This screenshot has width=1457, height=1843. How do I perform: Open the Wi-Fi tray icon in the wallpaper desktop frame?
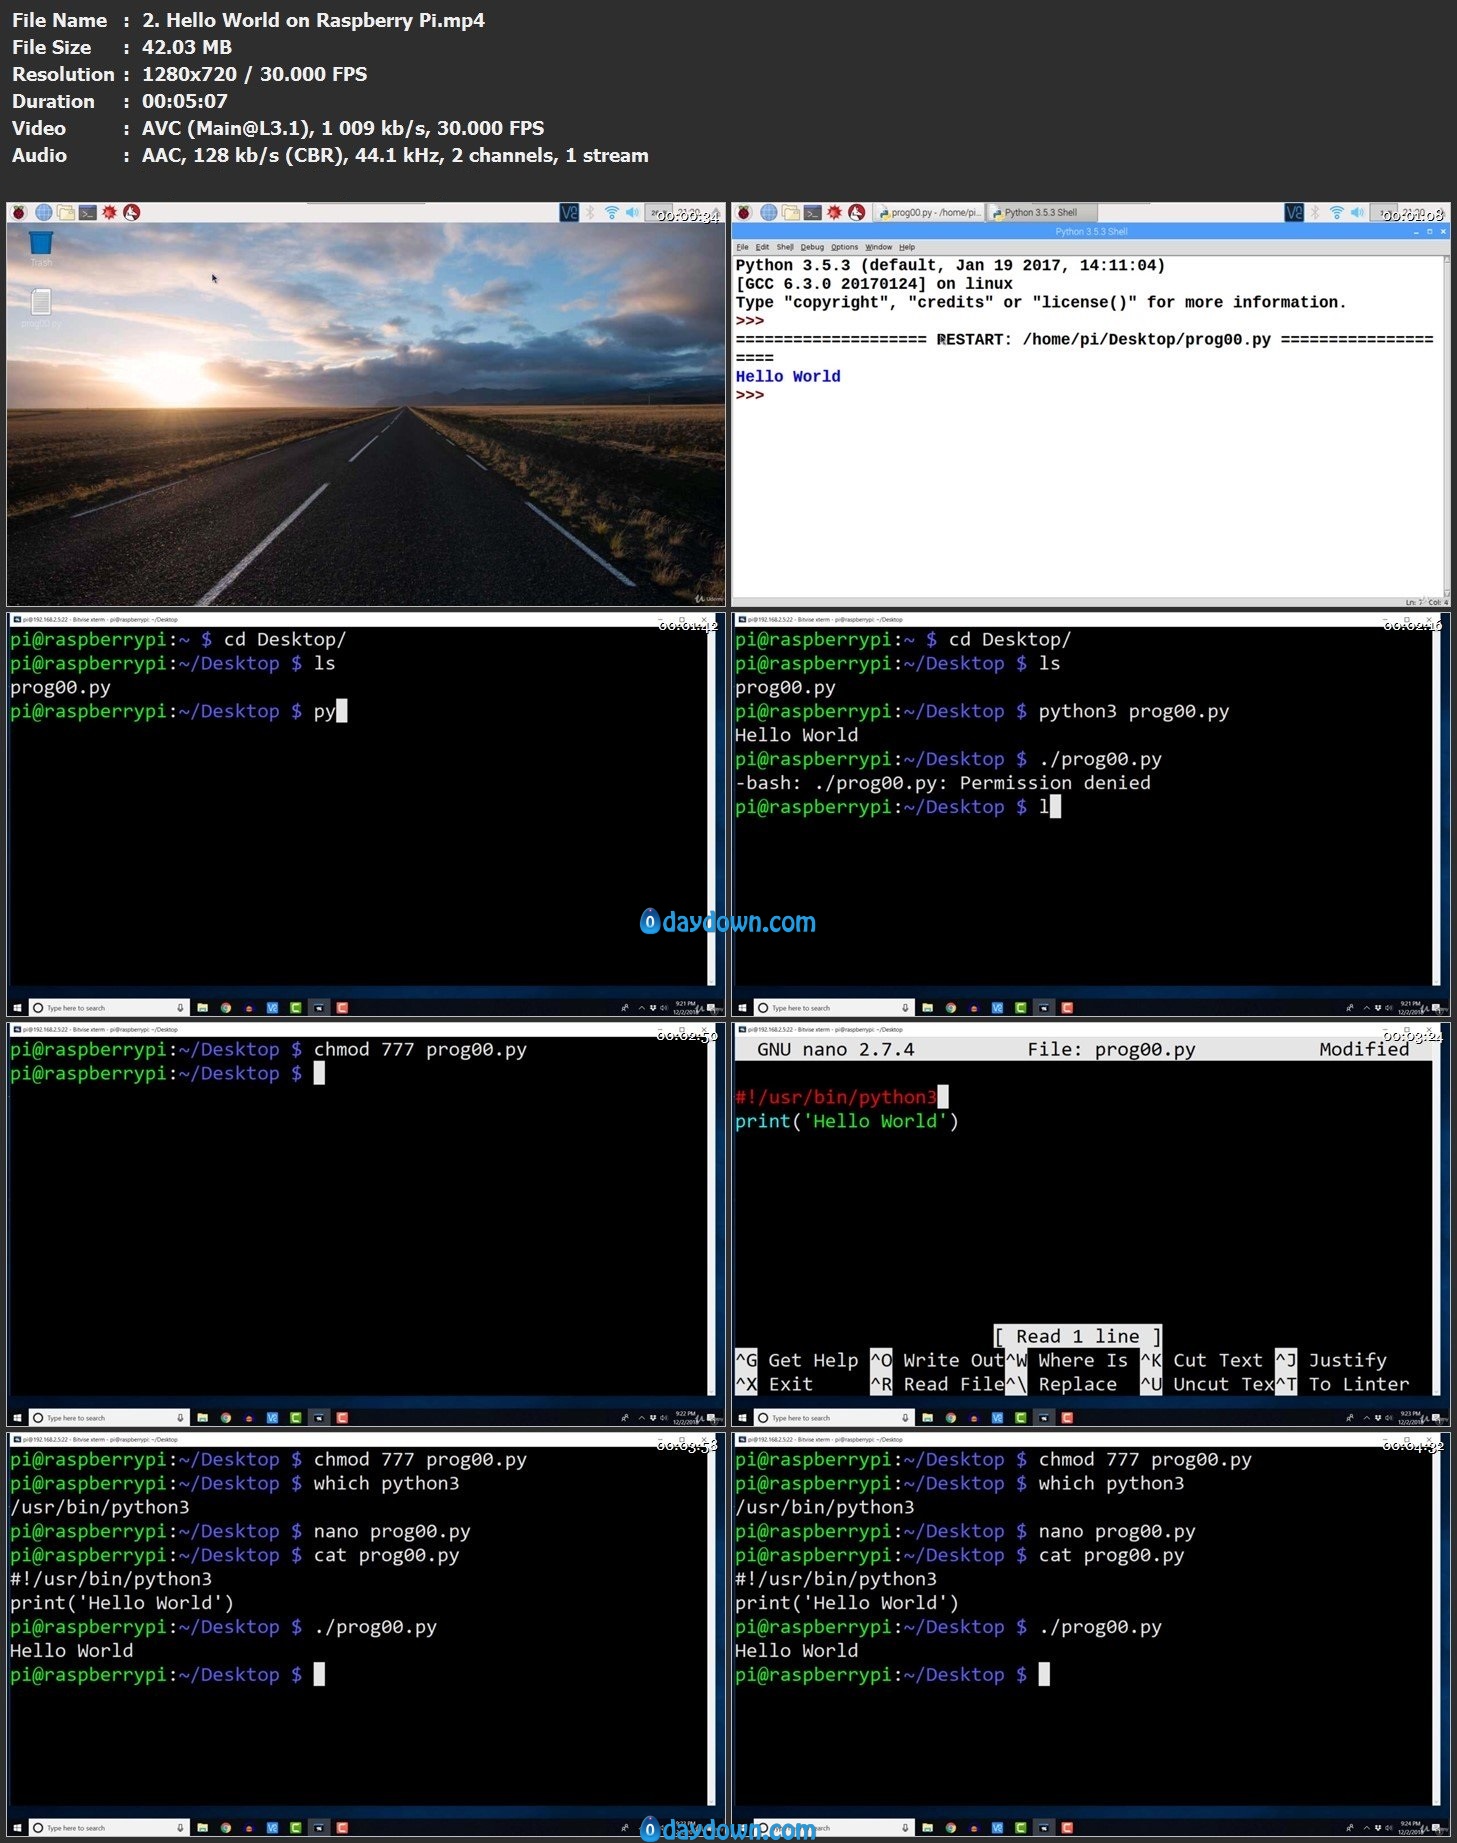(x=612, y=212)
